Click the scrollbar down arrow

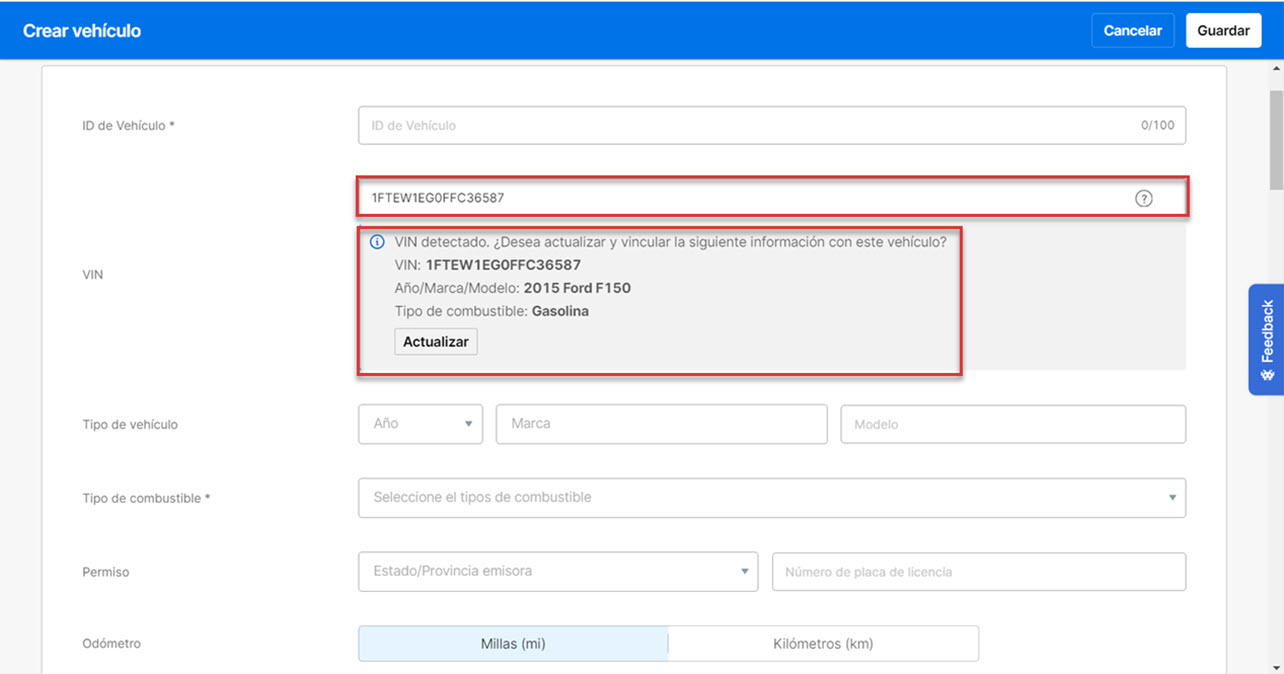click(1276, 666)
